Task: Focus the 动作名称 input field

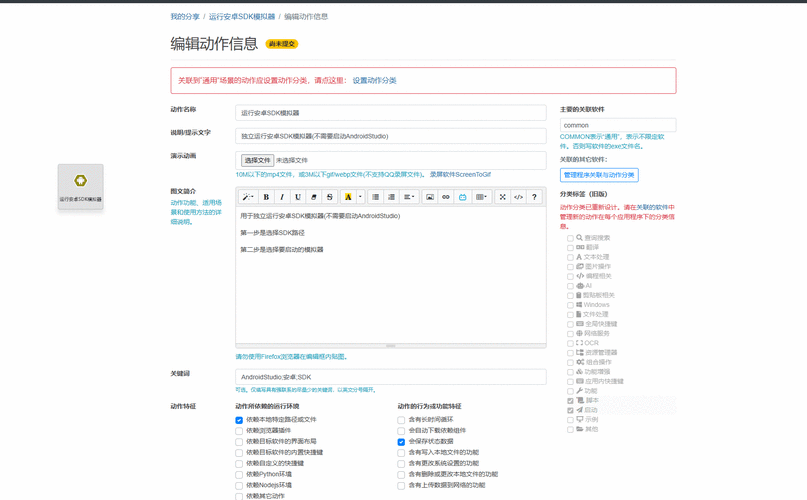Action: [391, 113]
